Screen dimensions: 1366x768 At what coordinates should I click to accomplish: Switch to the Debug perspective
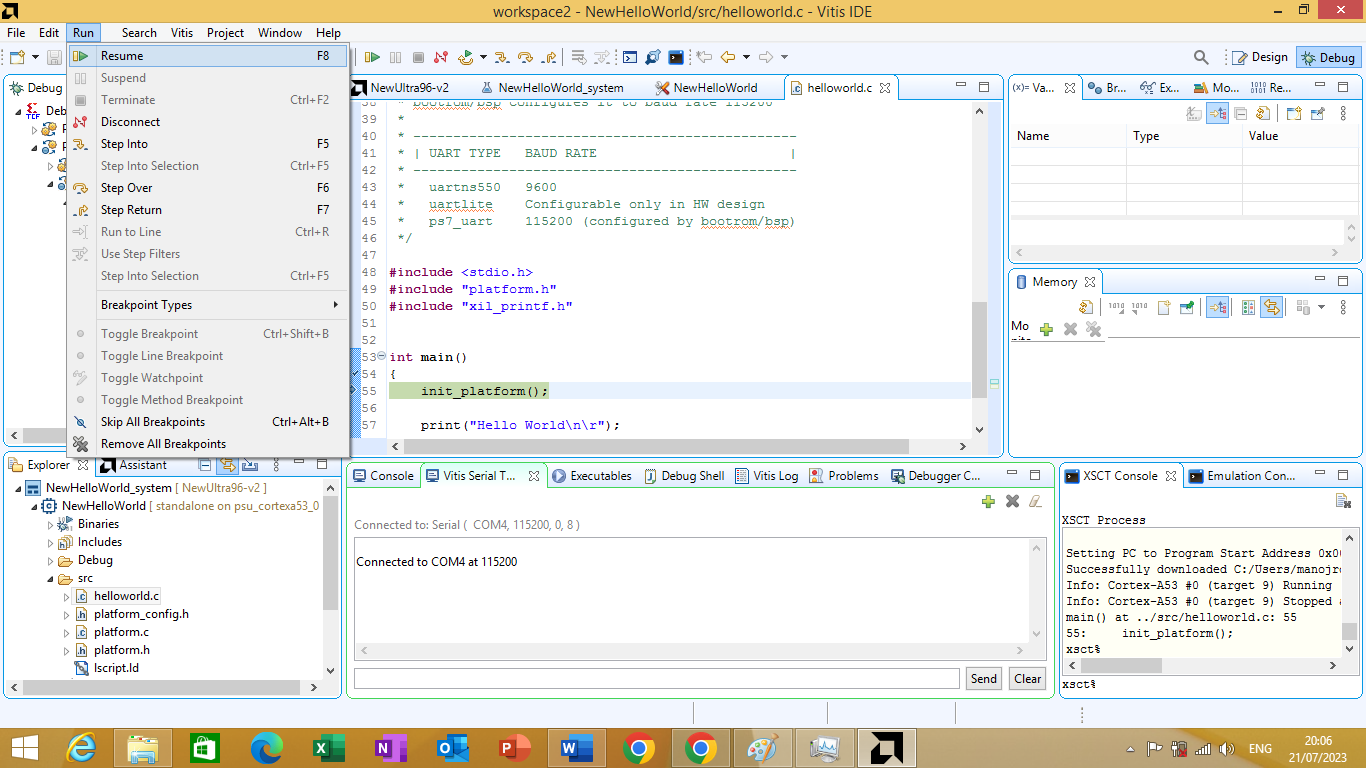coord(1328,57)
